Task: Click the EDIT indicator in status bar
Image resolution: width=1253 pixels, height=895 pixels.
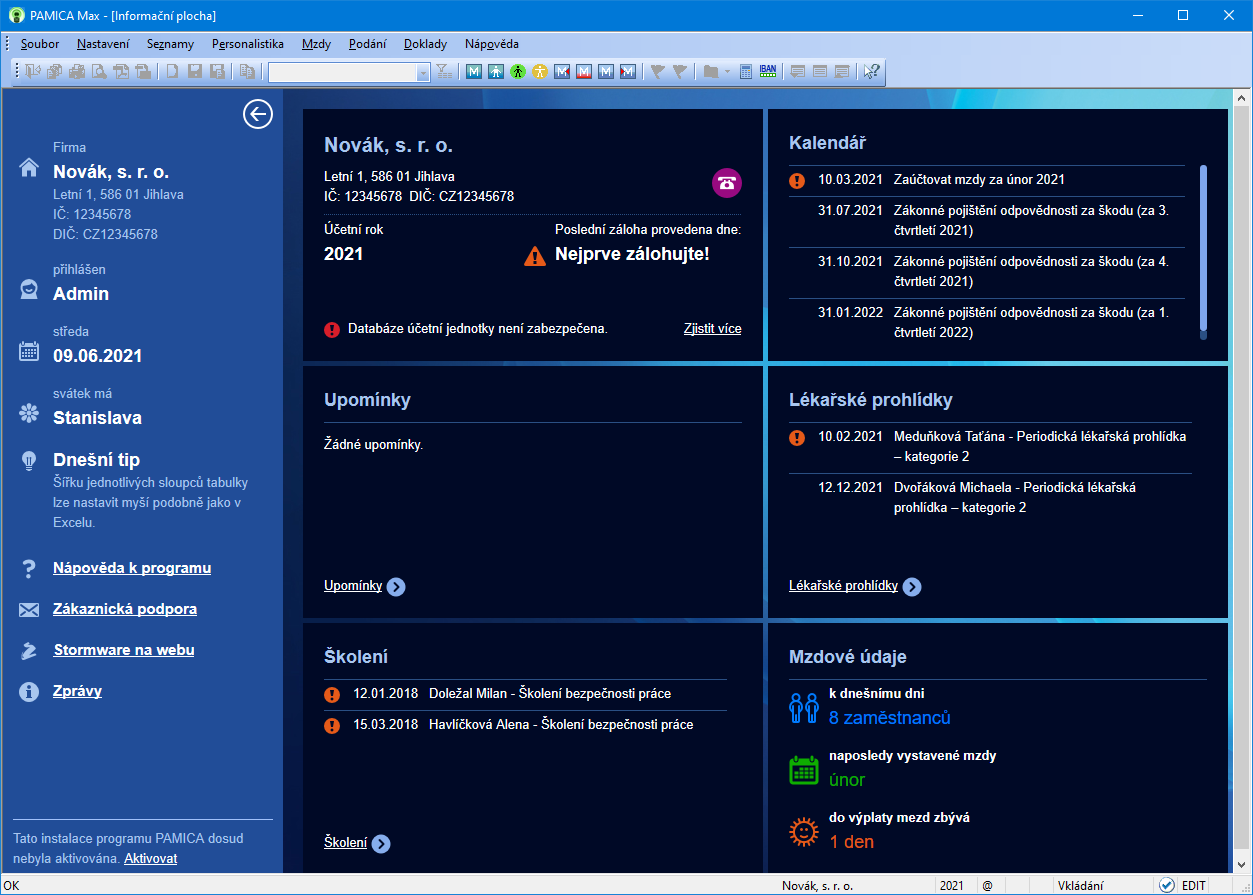Action: pos(1195,885)
